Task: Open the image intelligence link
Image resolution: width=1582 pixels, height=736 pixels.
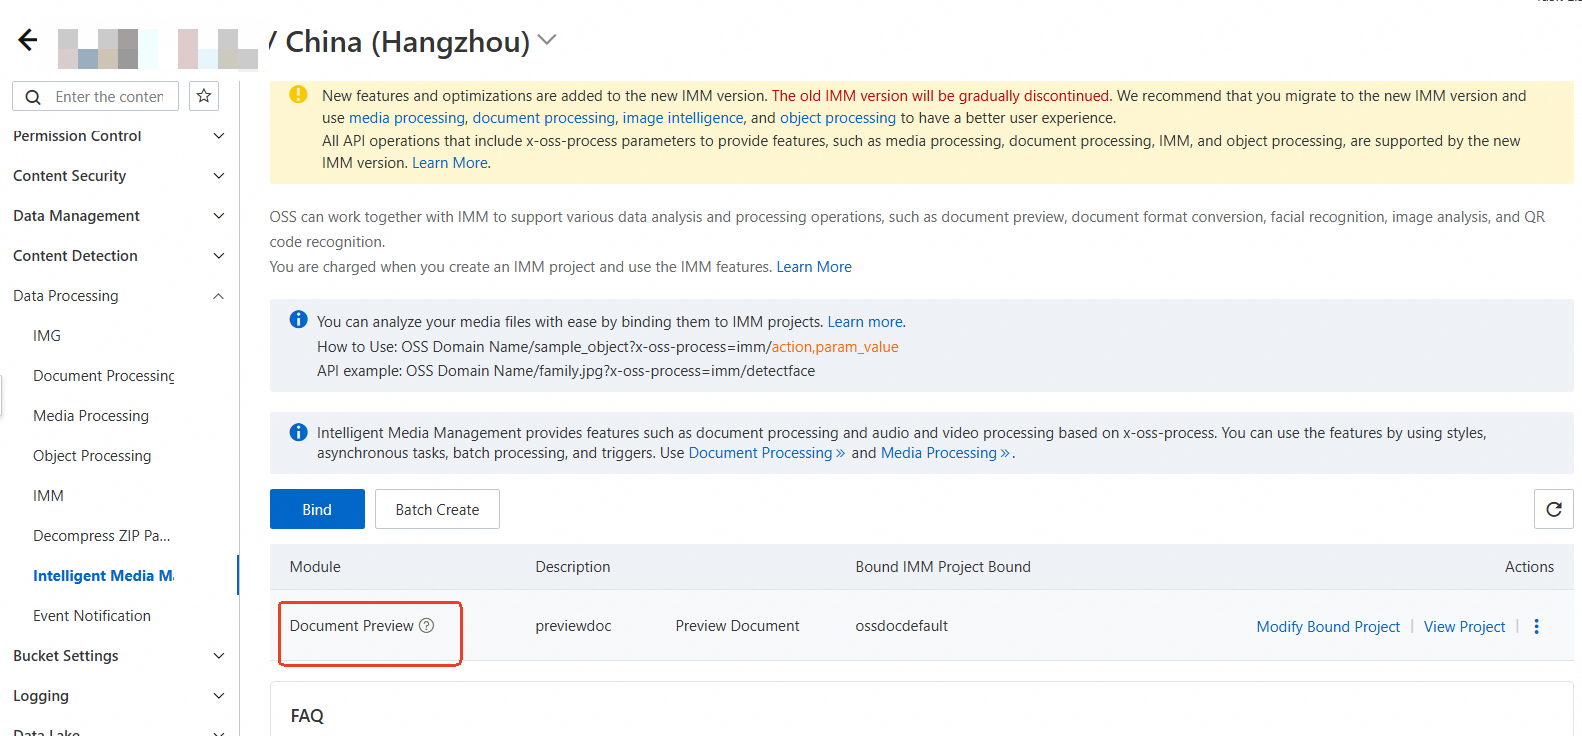Action: [683, 118]
